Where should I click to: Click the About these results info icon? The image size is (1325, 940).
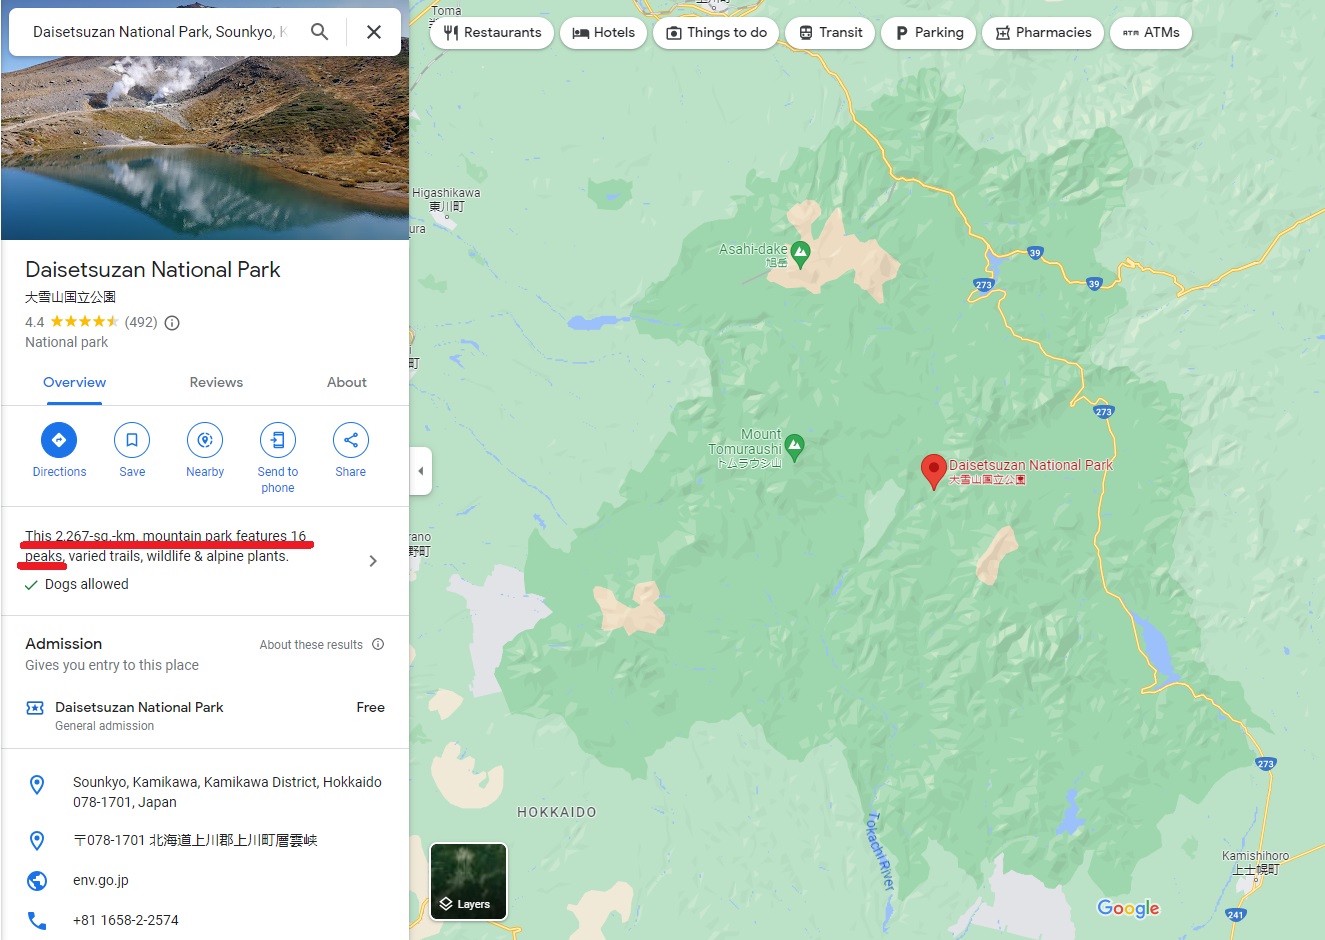(378, 644)
